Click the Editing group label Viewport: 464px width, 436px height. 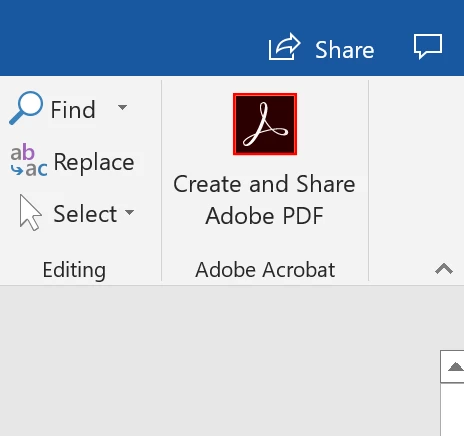[x=74, y=270]
